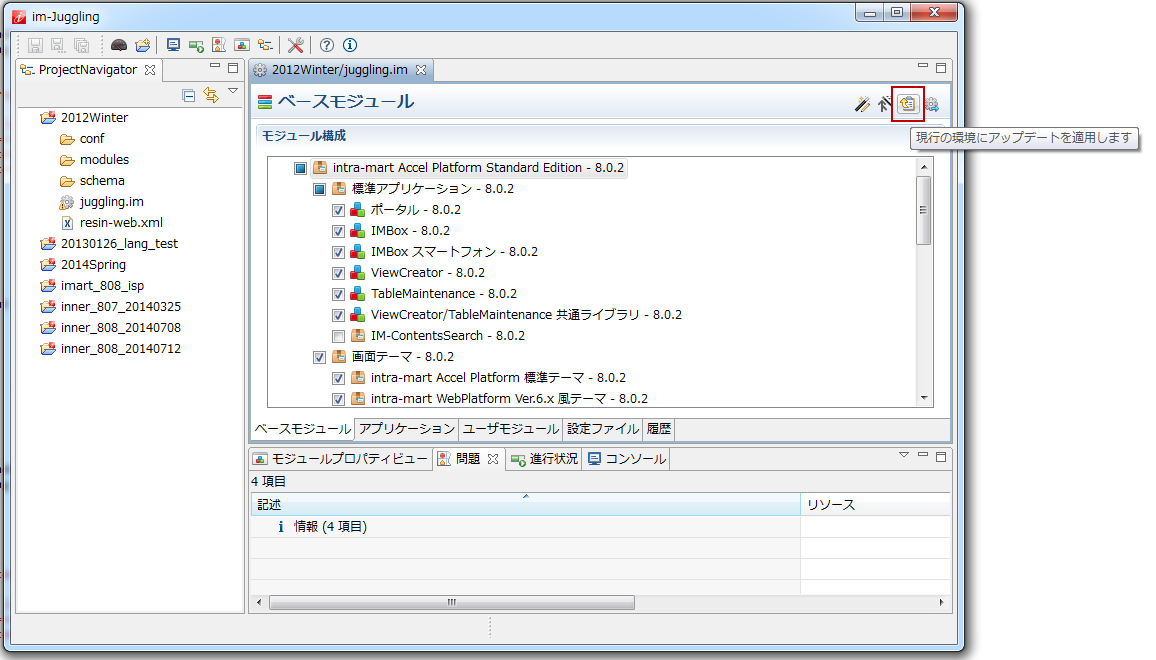Viewport: 1156px width, 660px height.
Task: Click the リソース column header
Action: pyautogui.click(x=875, y=504)
